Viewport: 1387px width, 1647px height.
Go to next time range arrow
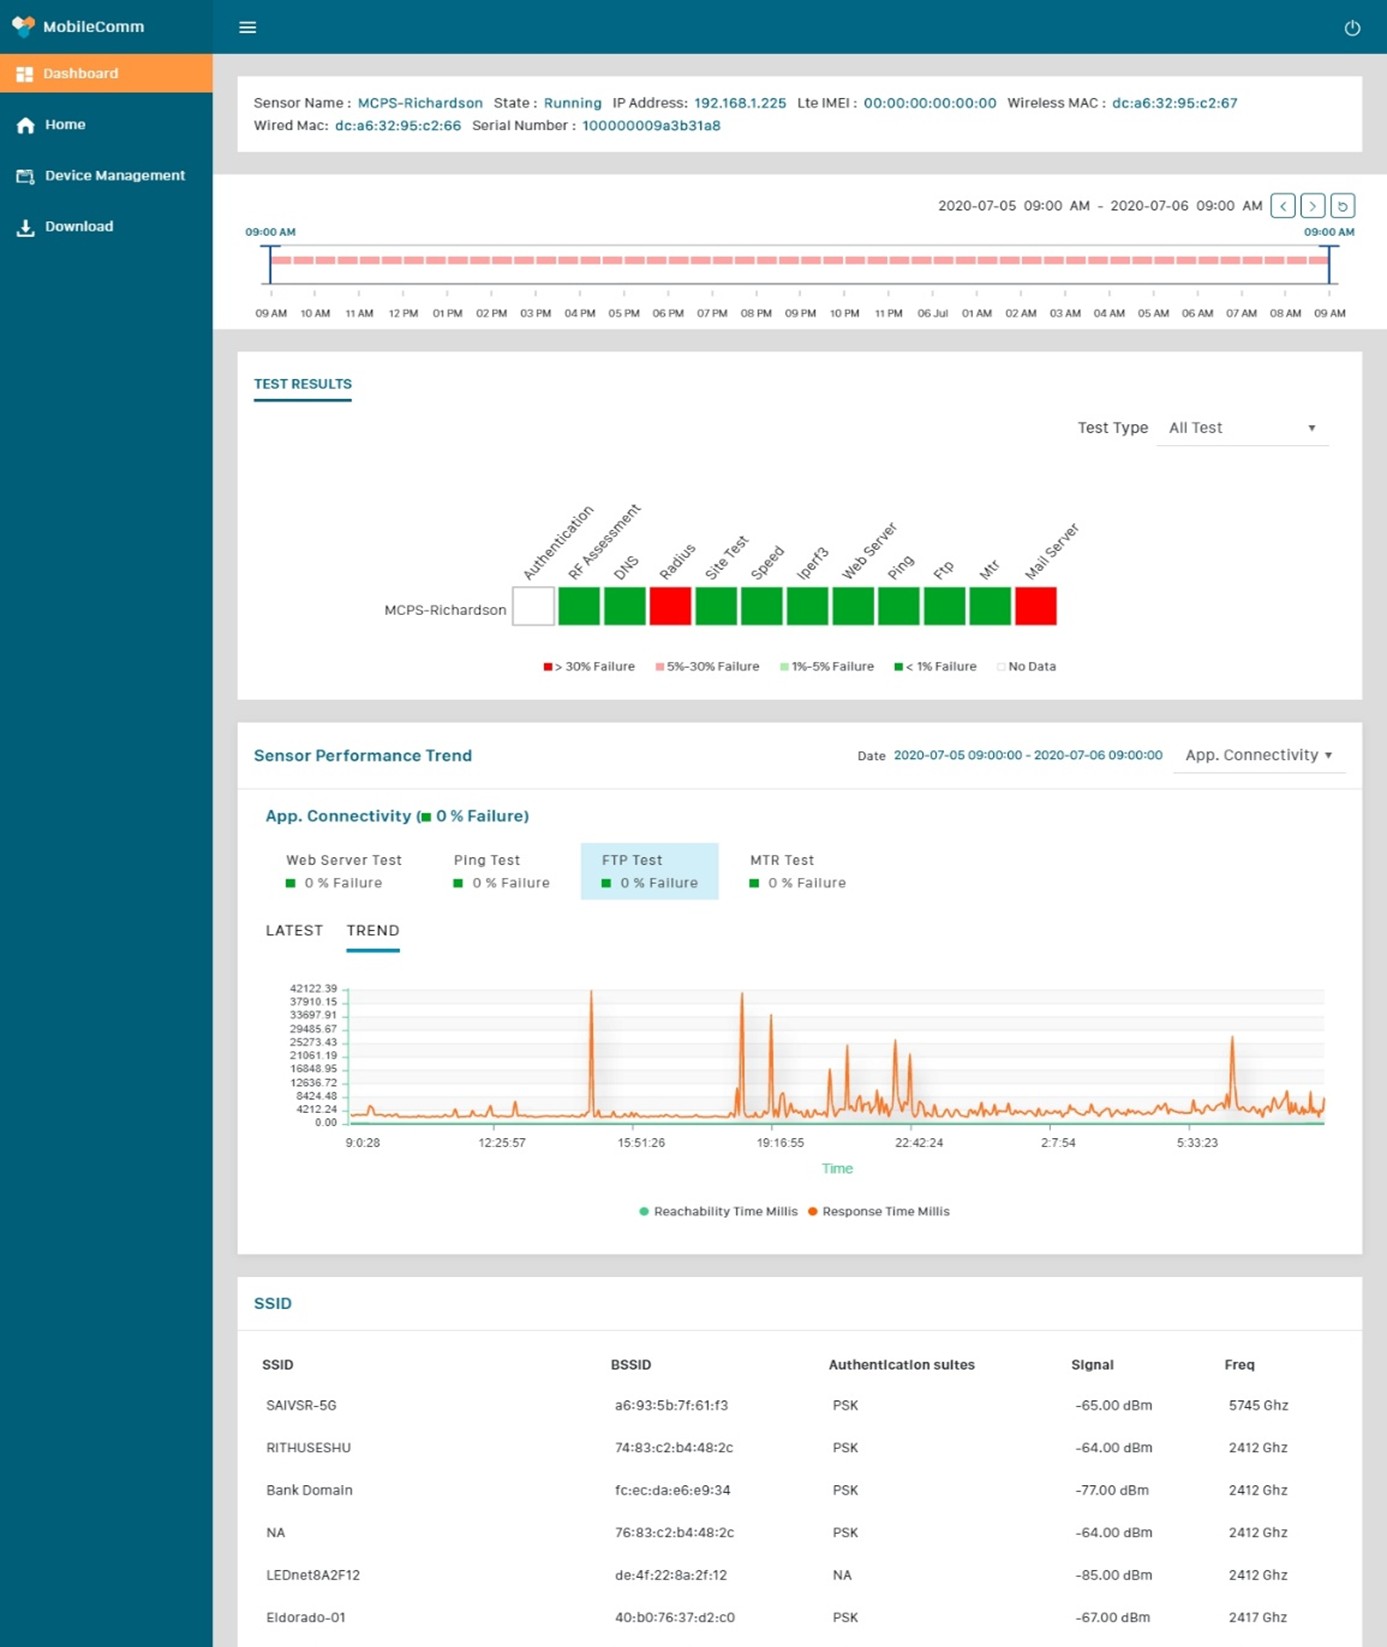[1313, 206]
